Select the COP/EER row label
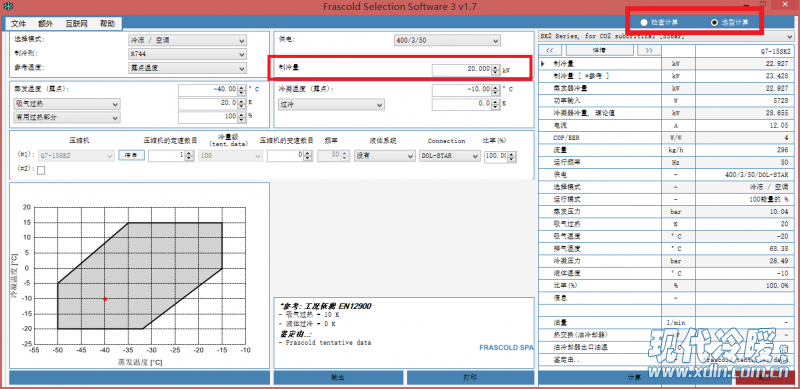This screenshot has height=389, width=800. point(565,137)
